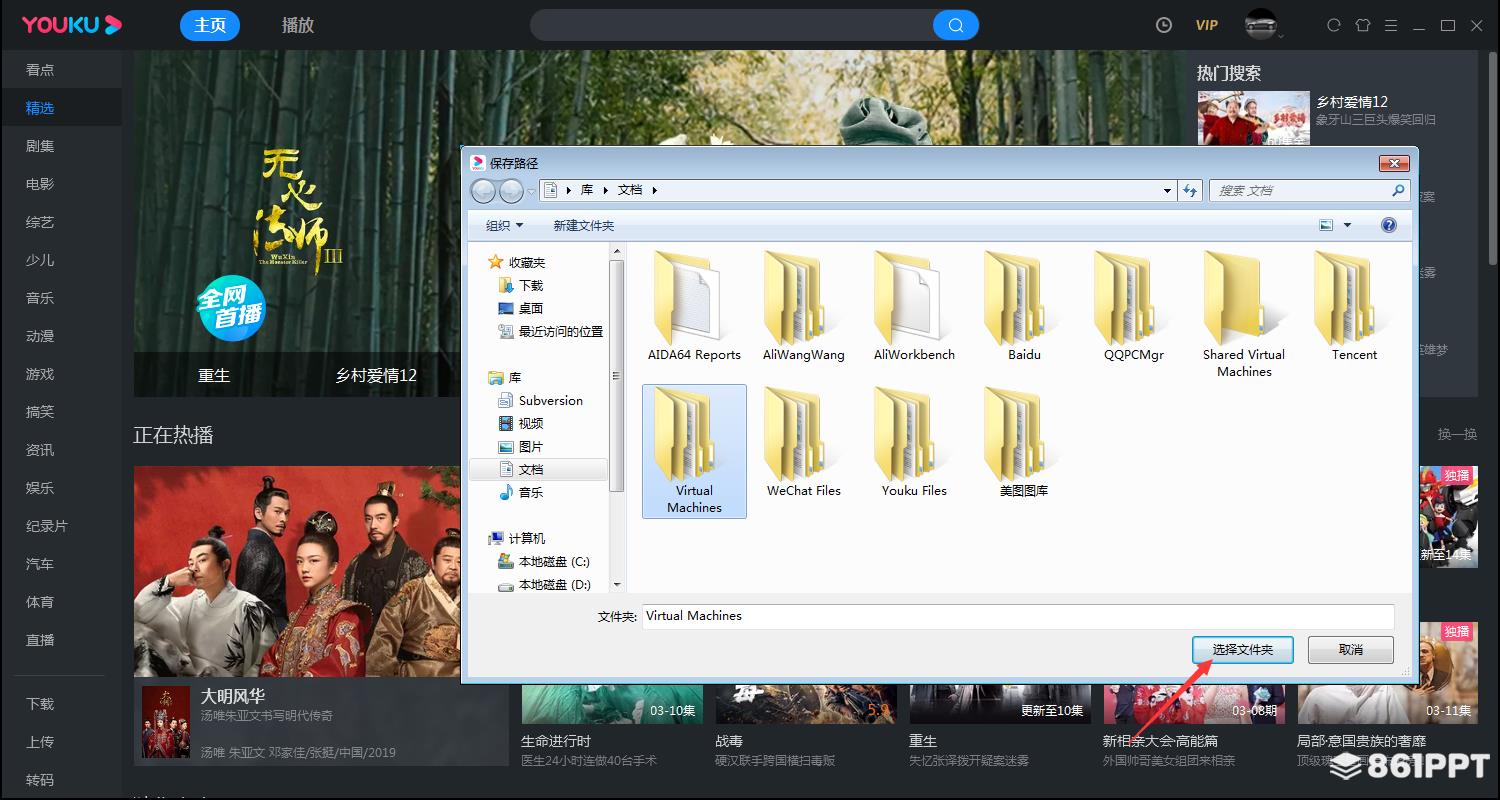Click the 文件夹 name input field
Screen dimensions: 1500x800
click(x=1018, y=616)
